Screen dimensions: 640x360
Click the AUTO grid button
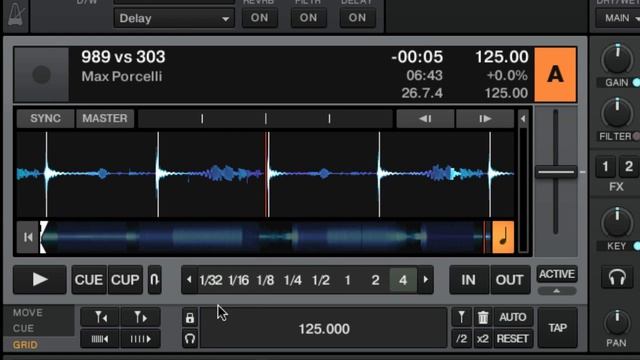click(513, 317)
